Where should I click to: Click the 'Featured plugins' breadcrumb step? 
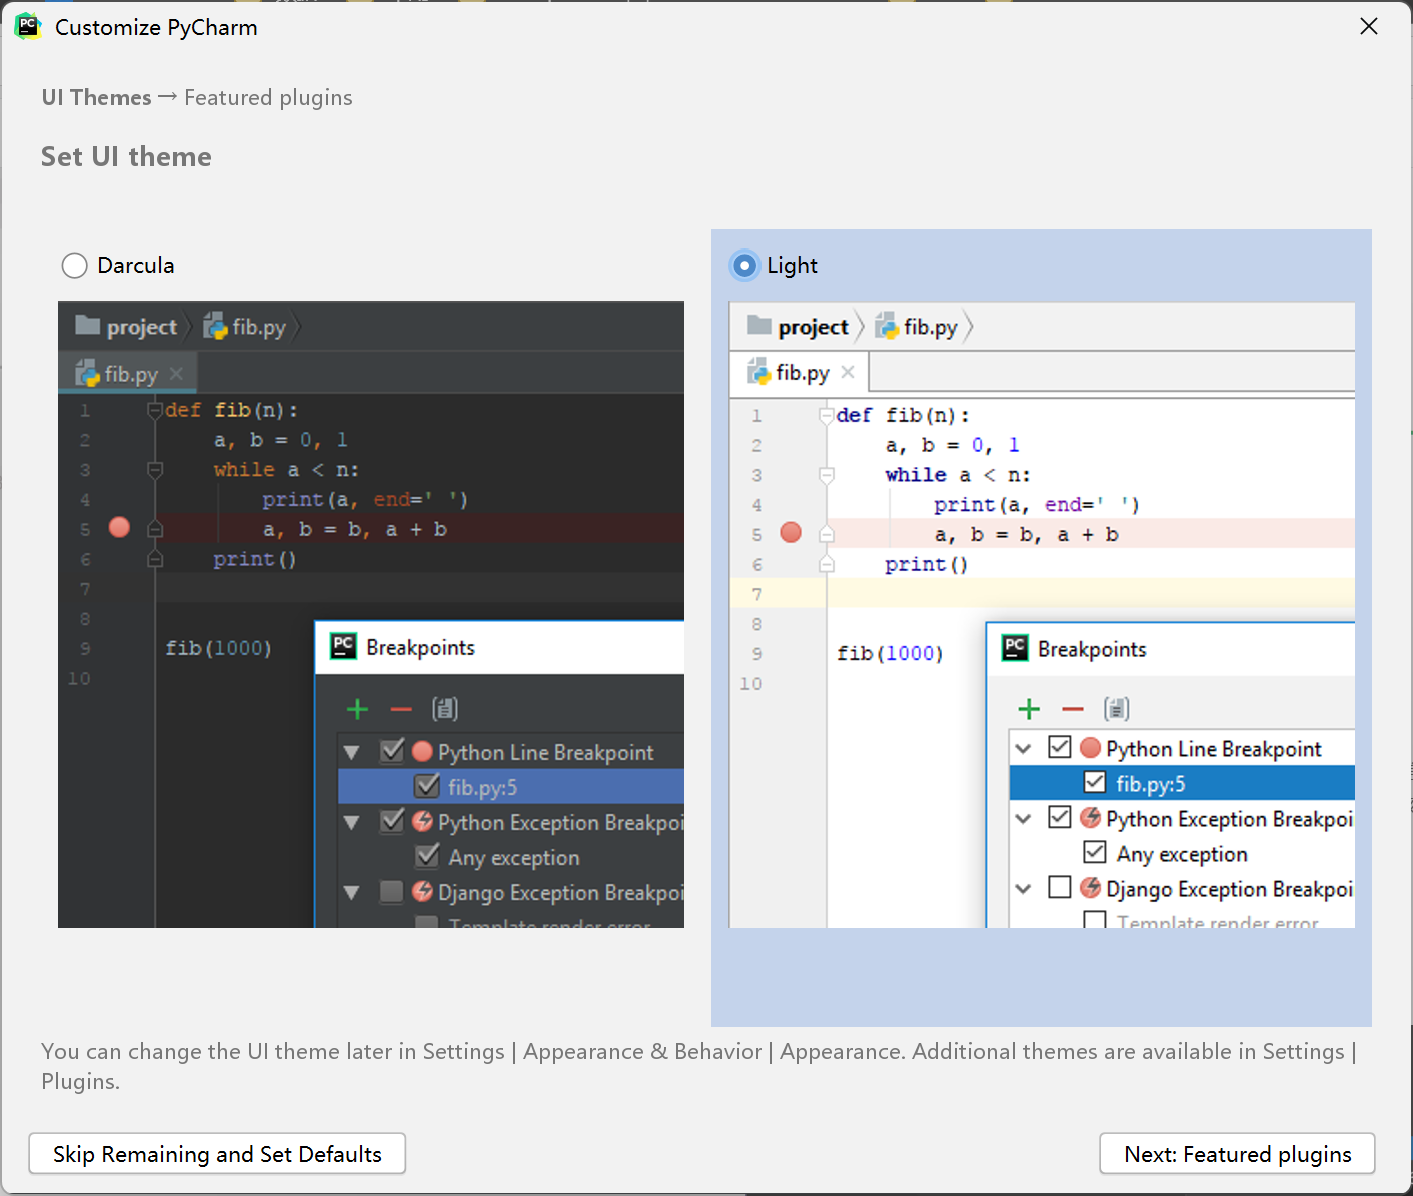pyautogui.click(x=268, y=97)
